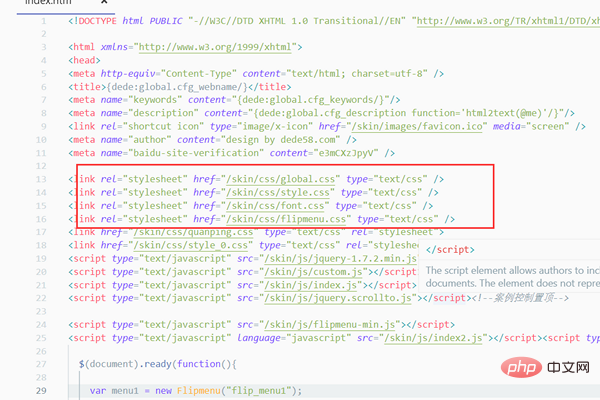The image size is (600, 400).
Task: Follow the http://www.w3.org/1999/xhtml link
Action: tap(215, 47)
